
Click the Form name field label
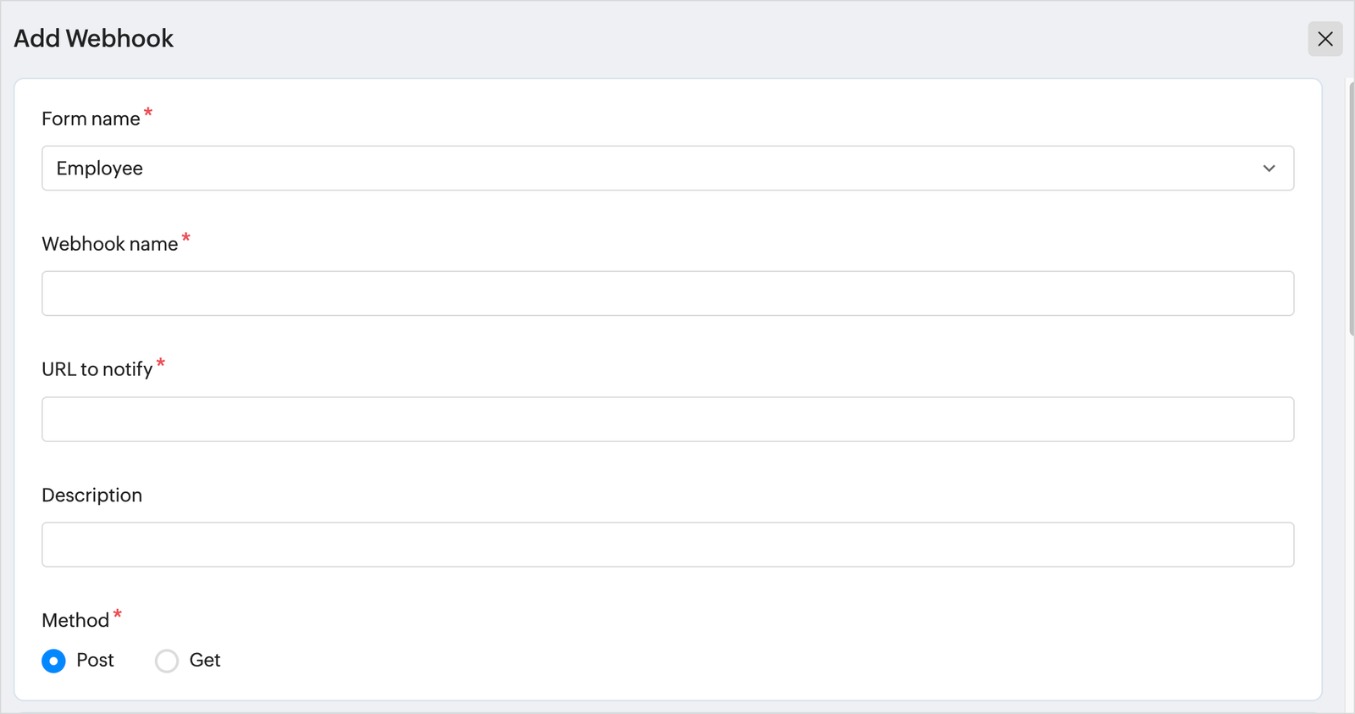(x=91, y=119)
